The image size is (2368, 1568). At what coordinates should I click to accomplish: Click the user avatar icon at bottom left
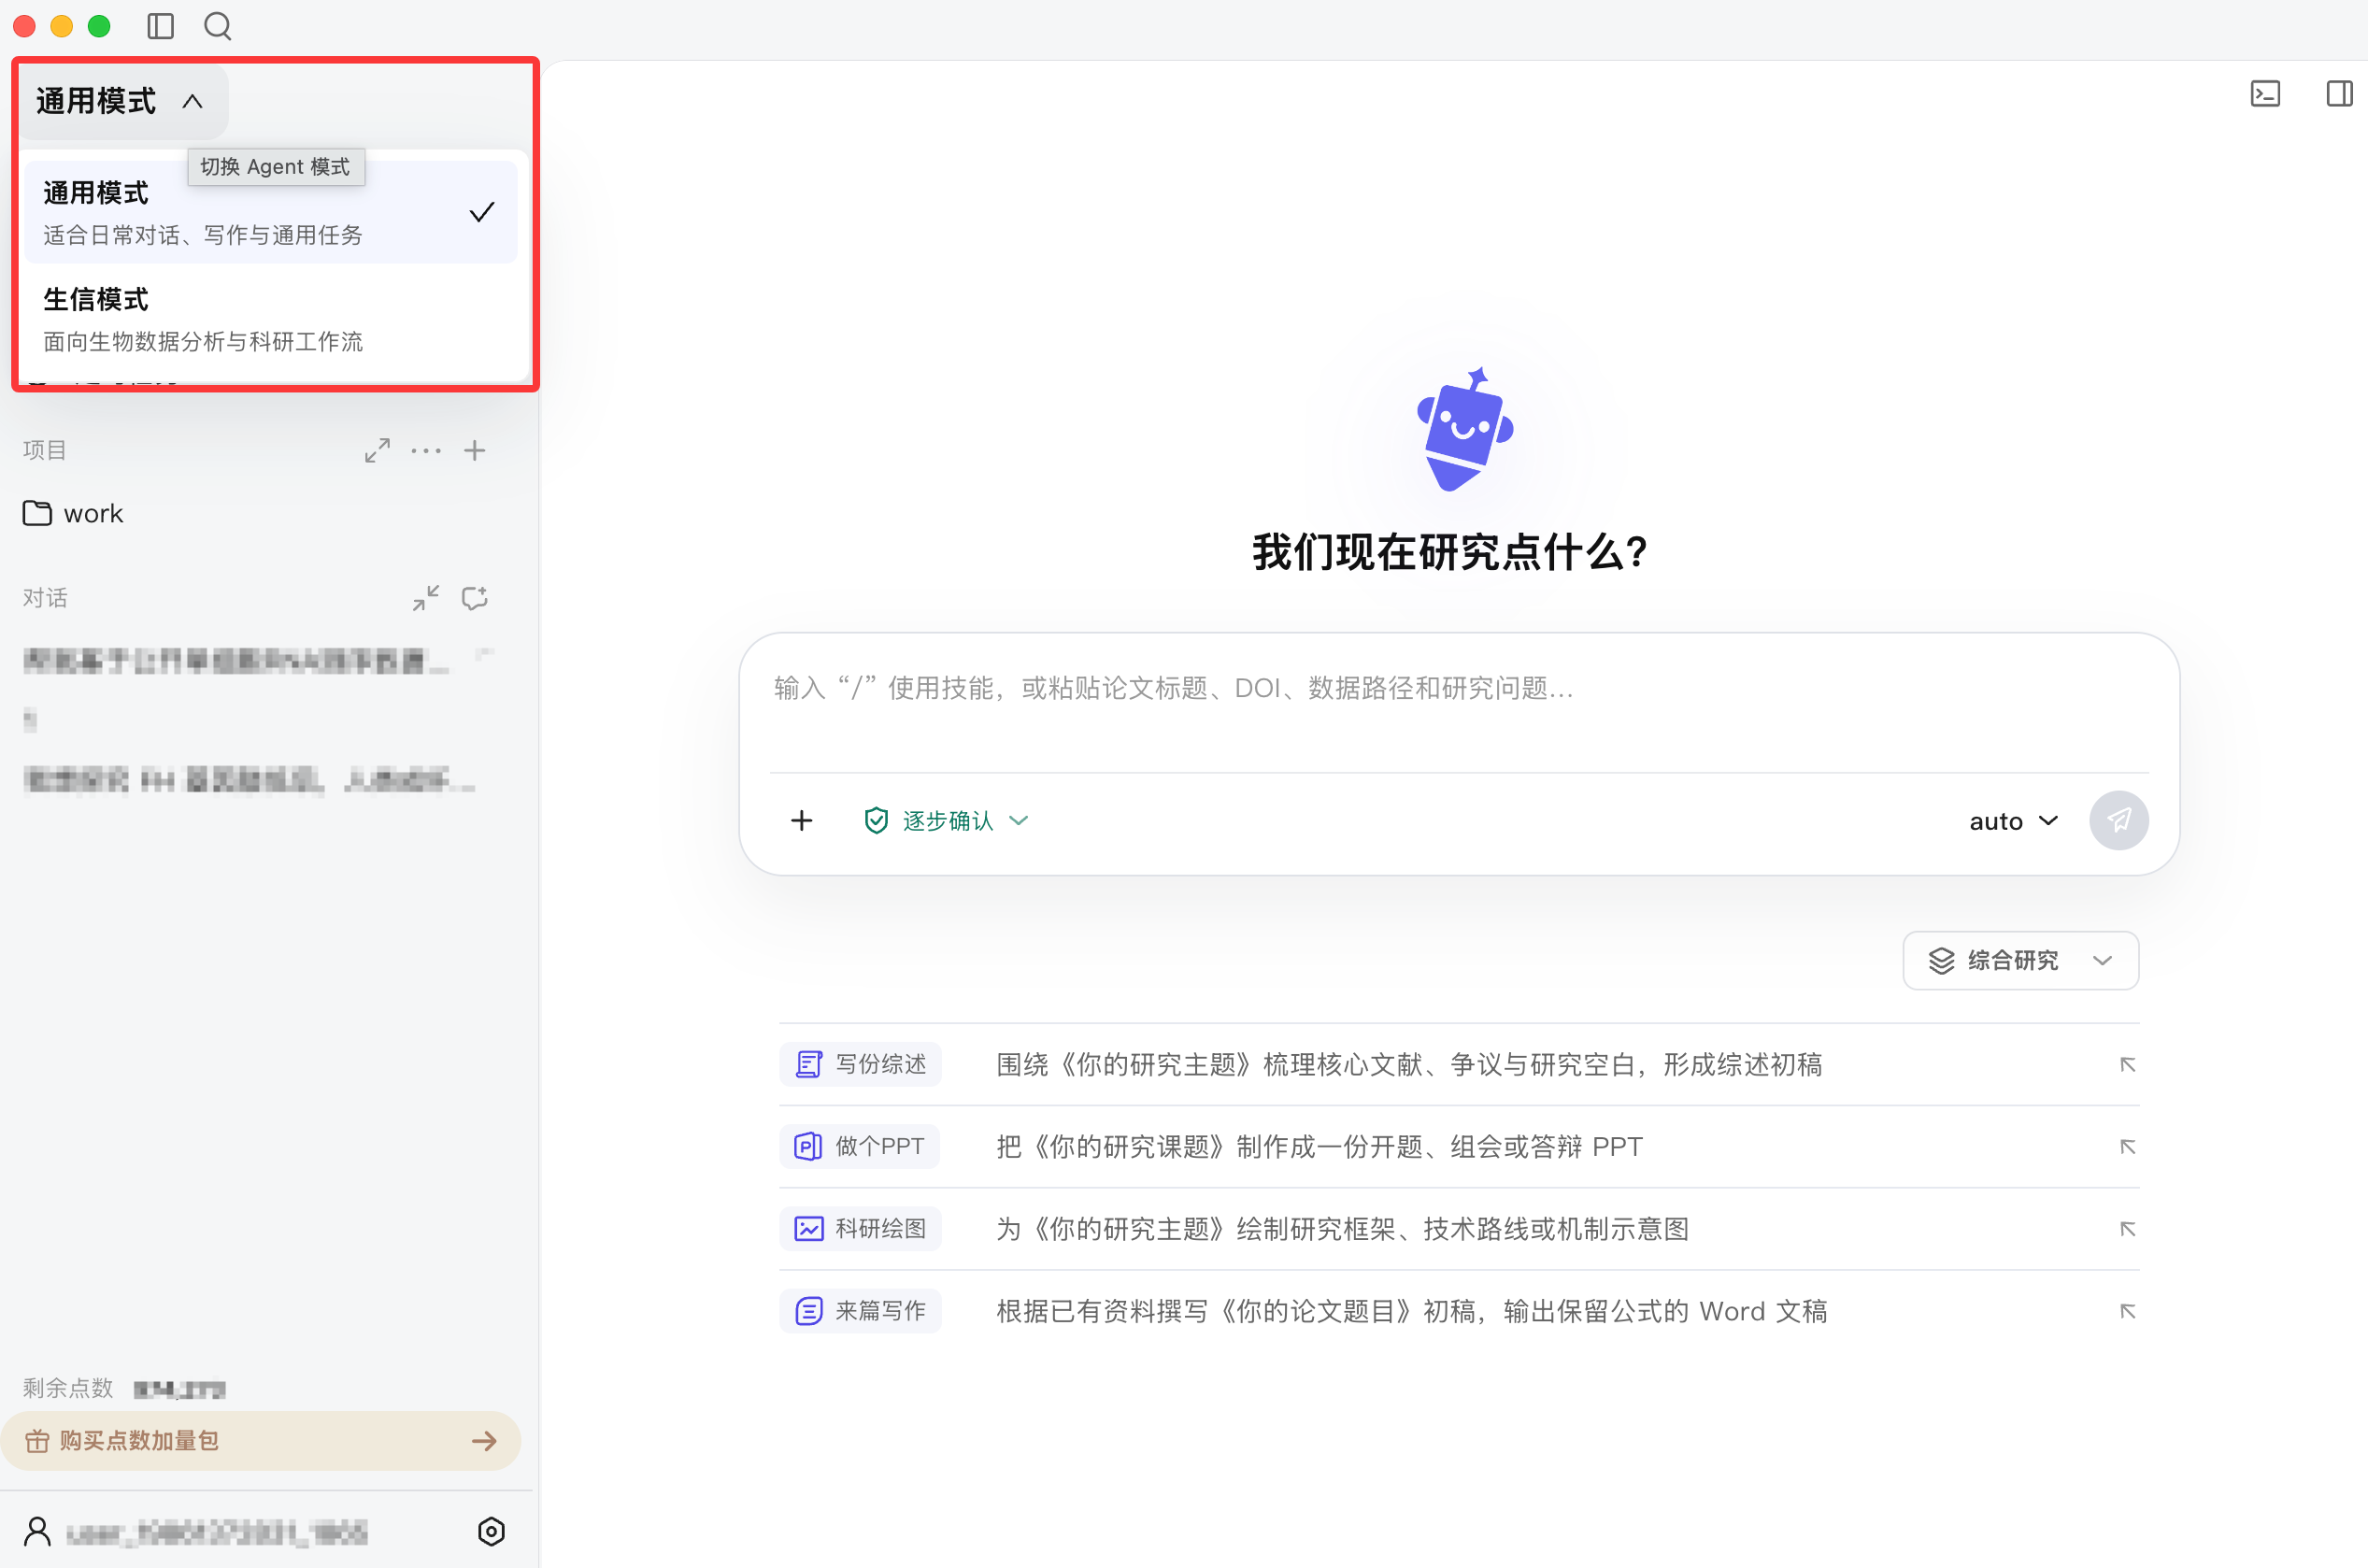[x=38, y=1531]
